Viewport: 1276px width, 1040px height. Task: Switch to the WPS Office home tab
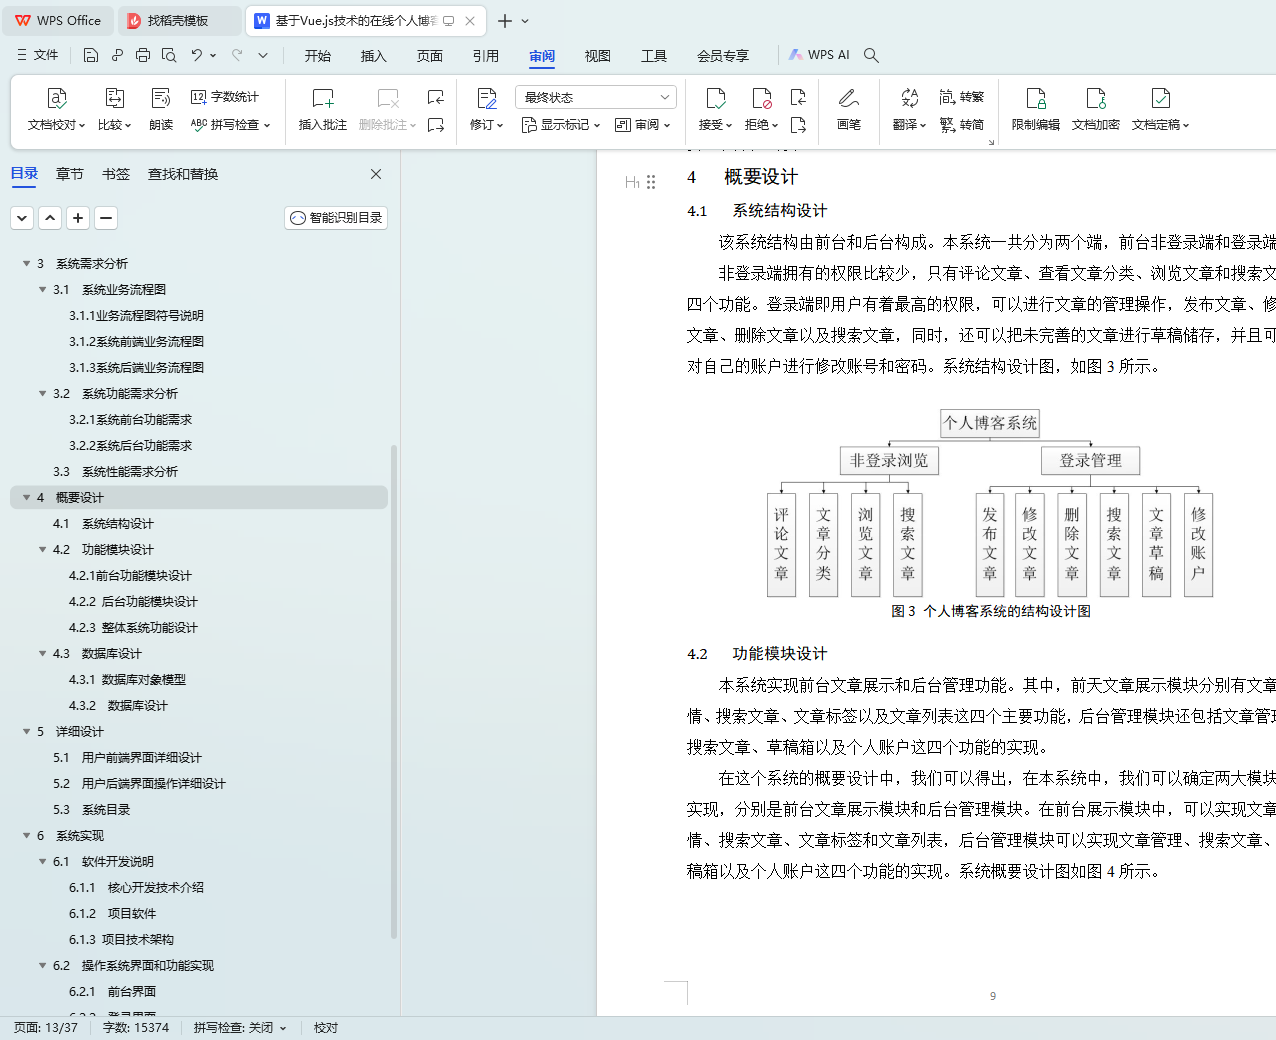click(58, 20)
